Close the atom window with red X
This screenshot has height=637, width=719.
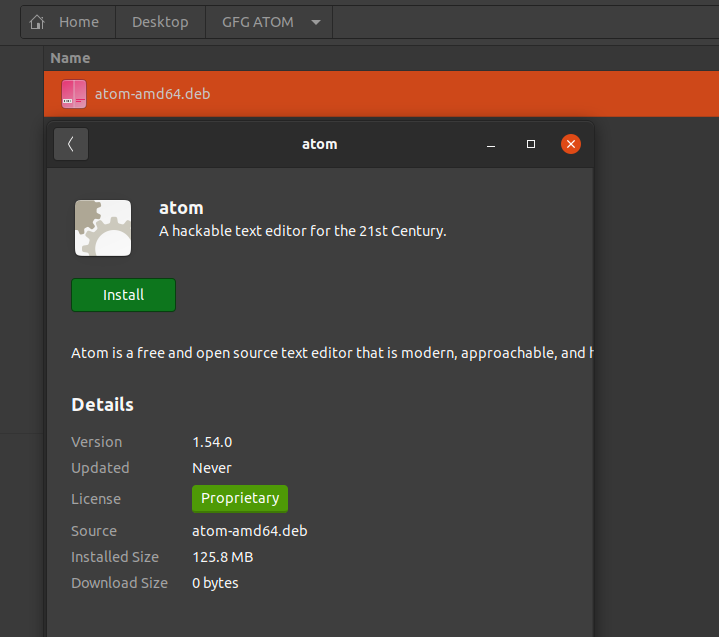tap(570, 144)
